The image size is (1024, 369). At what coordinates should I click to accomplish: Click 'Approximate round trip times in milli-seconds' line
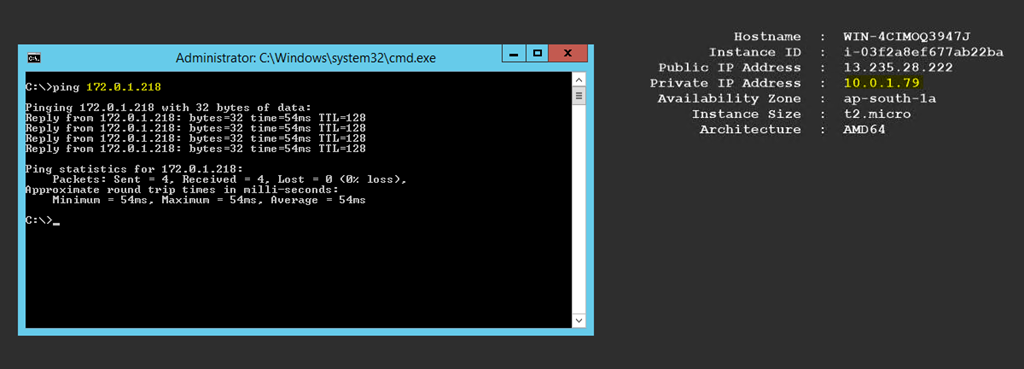[x=182, y=190]
